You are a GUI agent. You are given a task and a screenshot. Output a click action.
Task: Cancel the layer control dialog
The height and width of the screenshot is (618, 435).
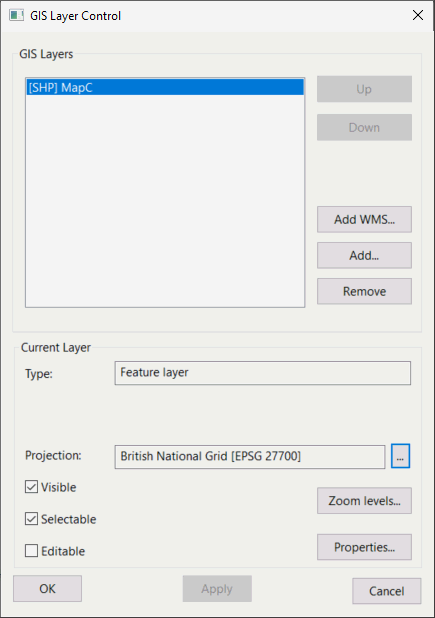[x=387, y=591]
